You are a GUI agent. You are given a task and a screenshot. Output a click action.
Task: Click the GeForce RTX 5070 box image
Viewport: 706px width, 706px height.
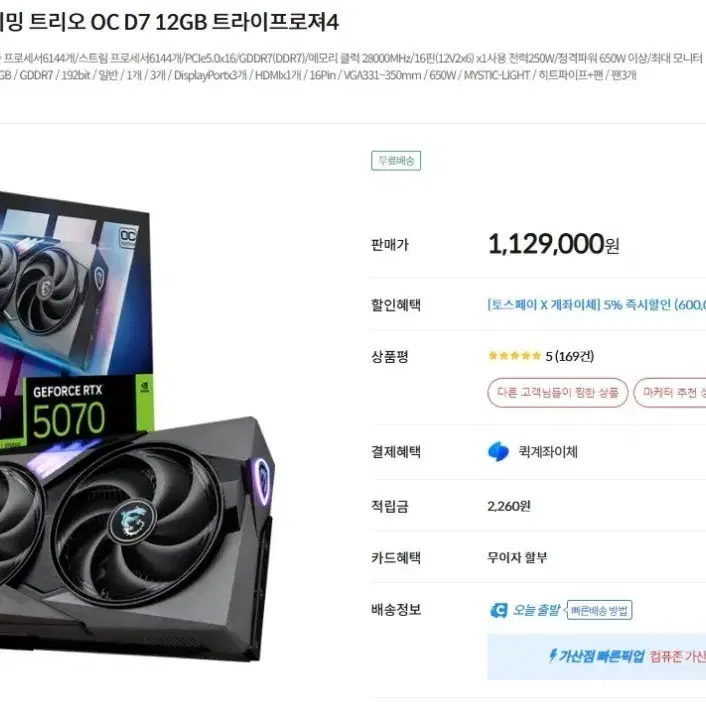(x=76, y=322)
